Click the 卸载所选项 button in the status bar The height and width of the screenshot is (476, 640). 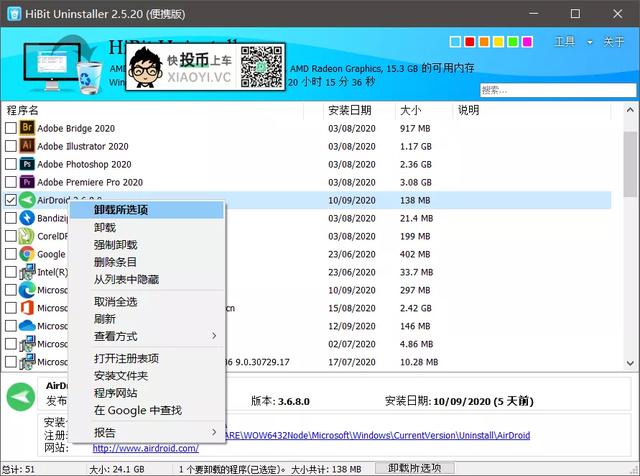[x=414, y=468]
